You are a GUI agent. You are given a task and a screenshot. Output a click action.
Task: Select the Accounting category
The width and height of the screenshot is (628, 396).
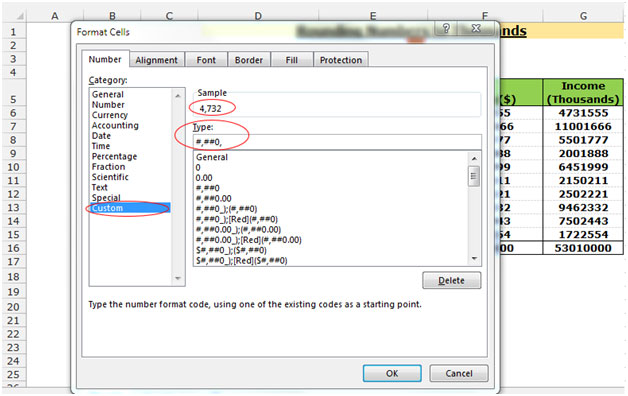click(x=115, y=126)
